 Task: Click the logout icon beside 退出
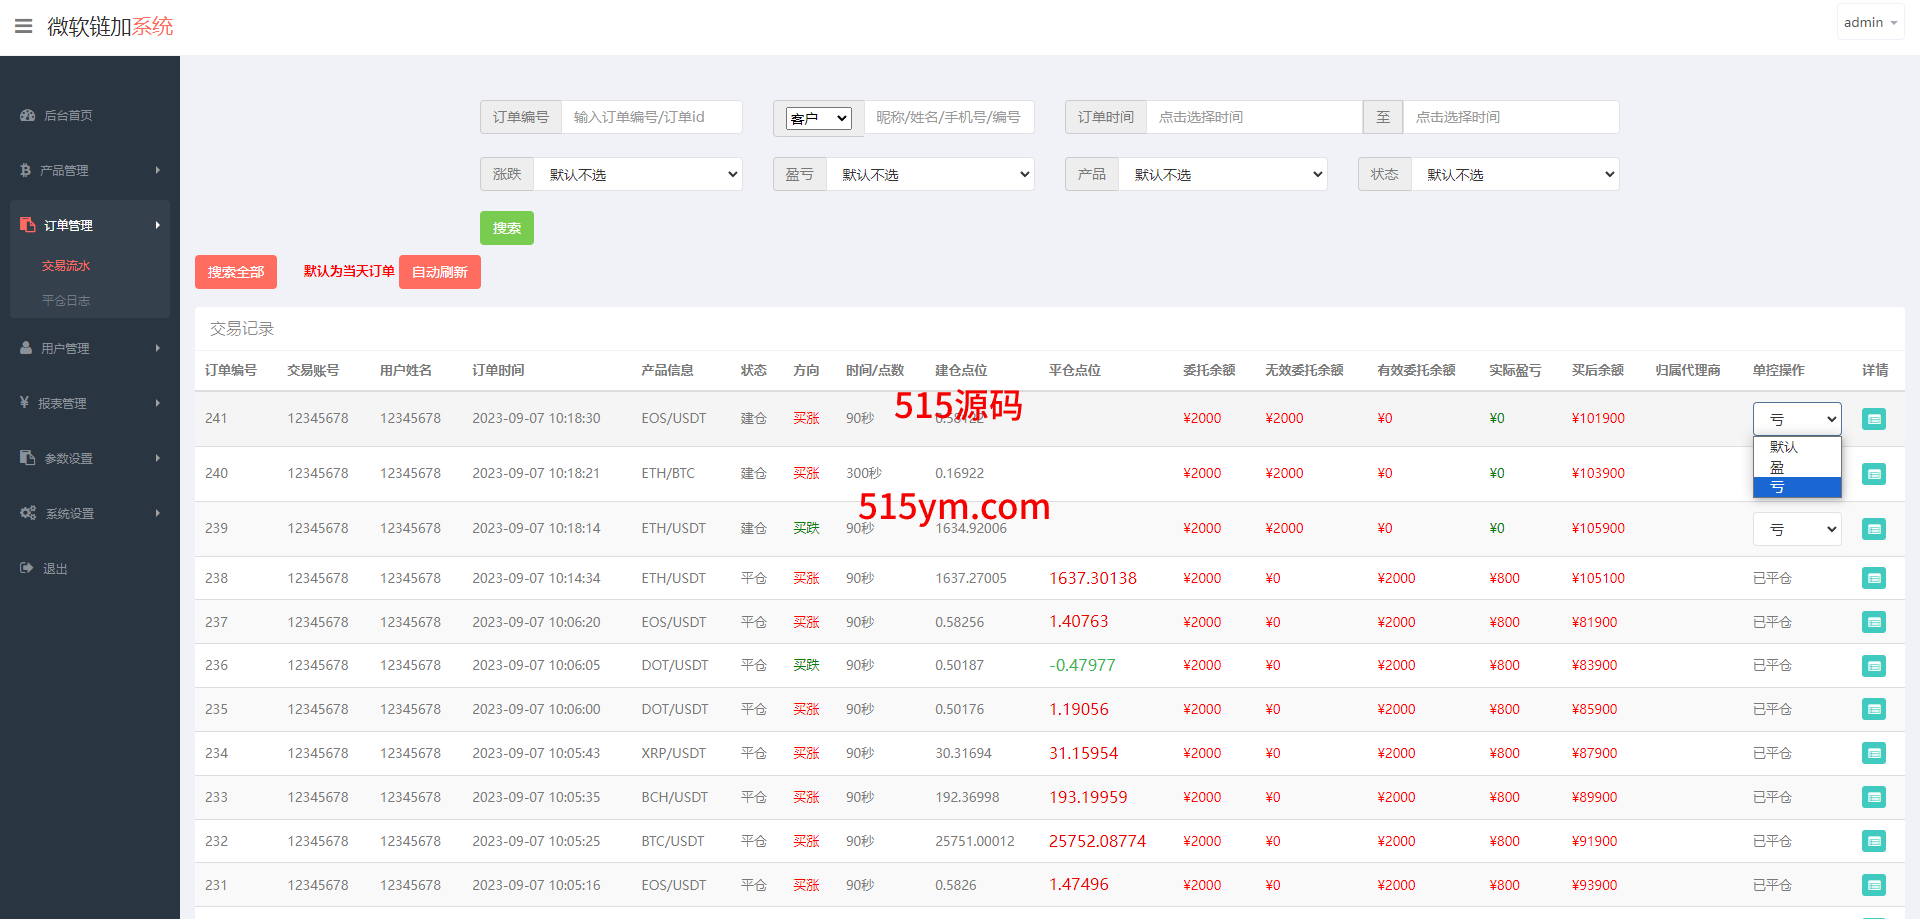[27, 568]
